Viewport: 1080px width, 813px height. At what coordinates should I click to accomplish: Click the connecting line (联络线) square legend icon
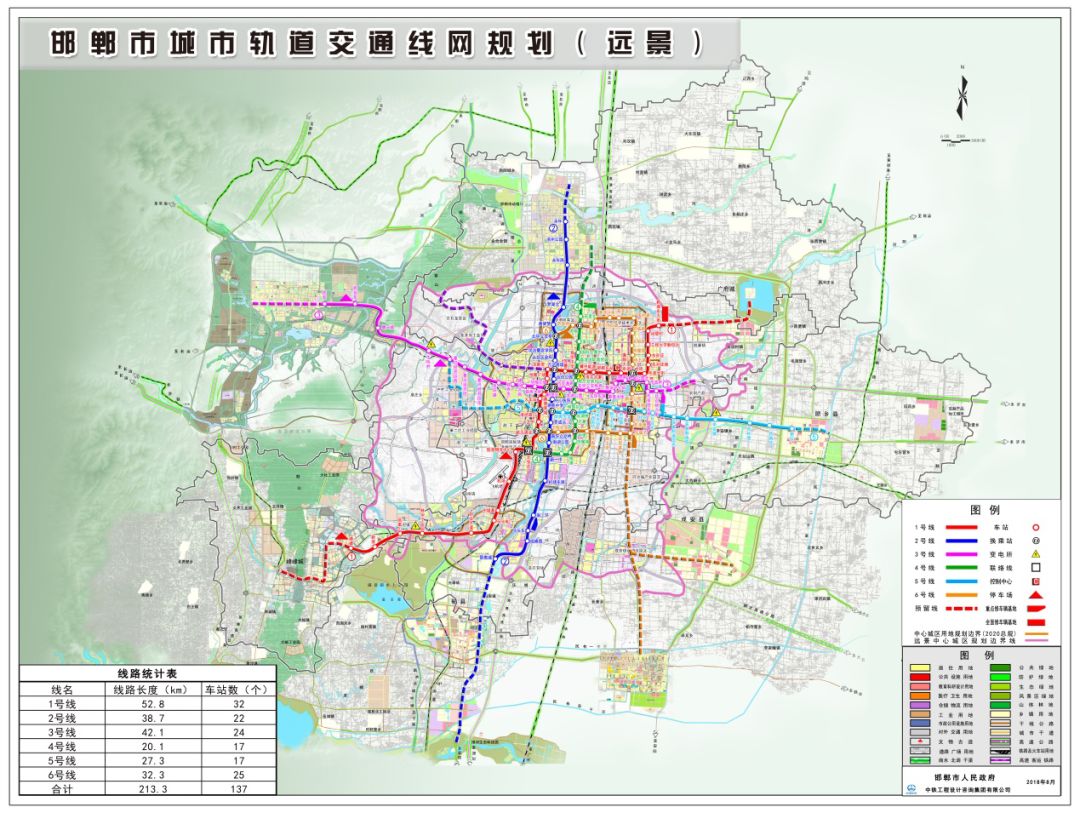(1036, 567)
